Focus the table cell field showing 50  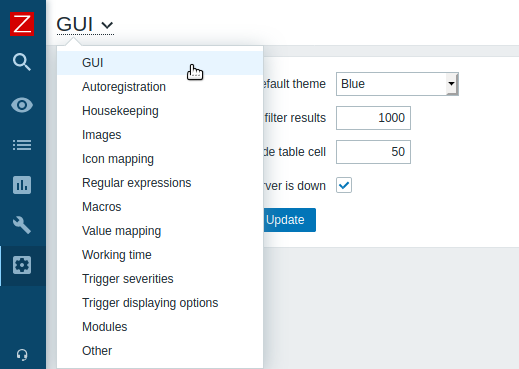click(373, 152)
